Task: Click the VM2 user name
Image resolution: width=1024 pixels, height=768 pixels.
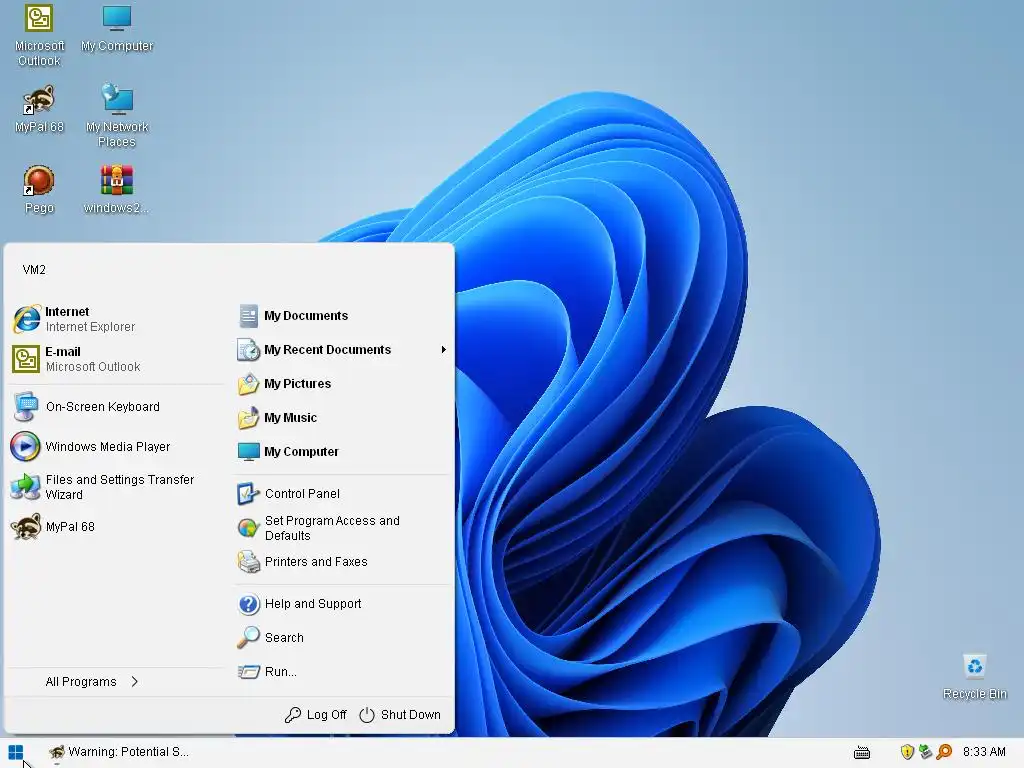Action: pos(34,270)
